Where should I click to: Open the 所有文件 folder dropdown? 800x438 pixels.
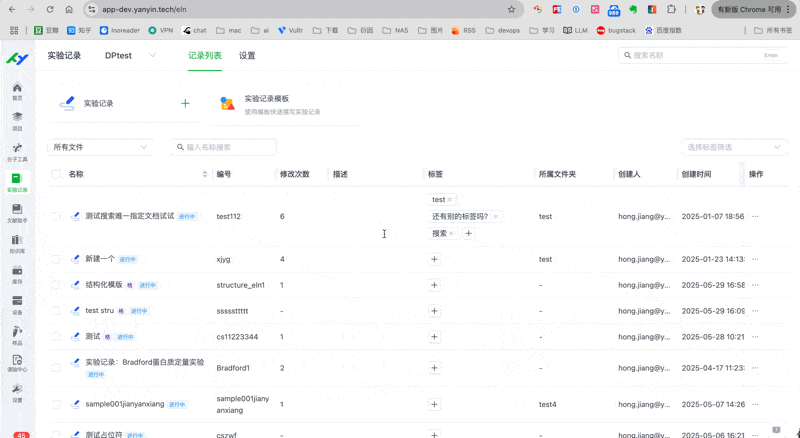[x=100, y=147]
